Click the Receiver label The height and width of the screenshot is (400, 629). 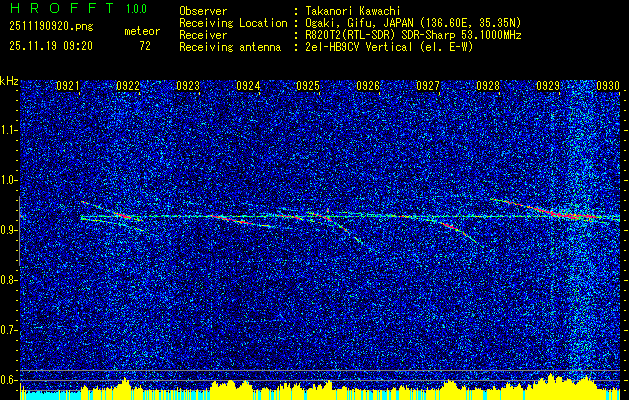(203, 35)
